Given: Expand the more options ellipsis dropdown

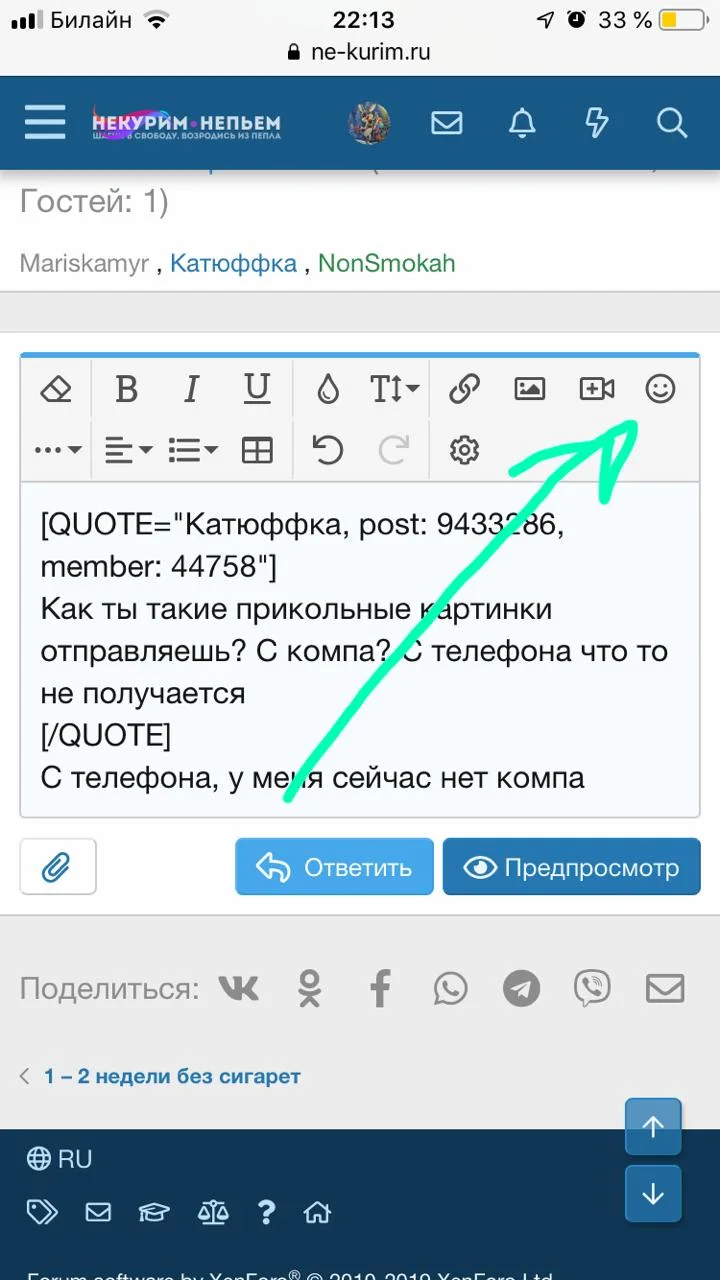Looking at the screenshot, I should [x=58, y=451].
